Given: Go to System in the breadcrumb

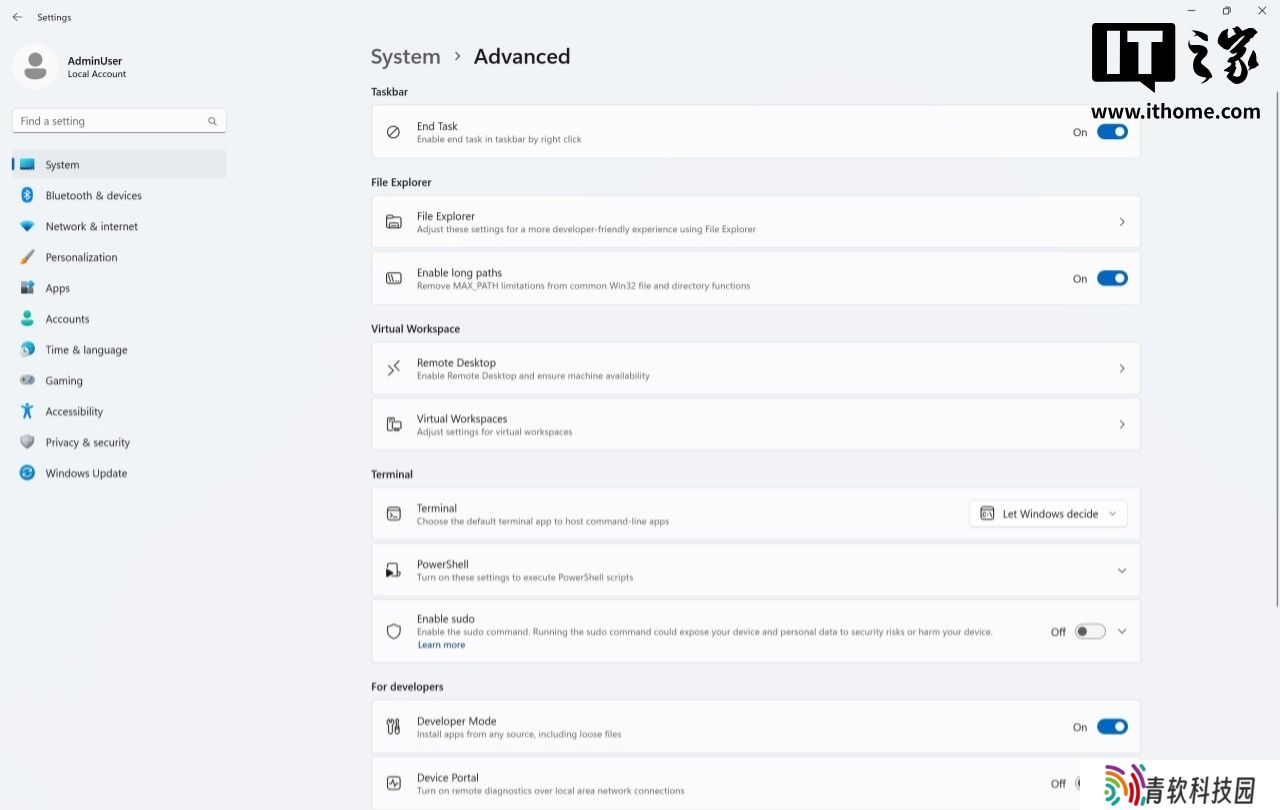Looking at the screenshot, I should point(405,57).
